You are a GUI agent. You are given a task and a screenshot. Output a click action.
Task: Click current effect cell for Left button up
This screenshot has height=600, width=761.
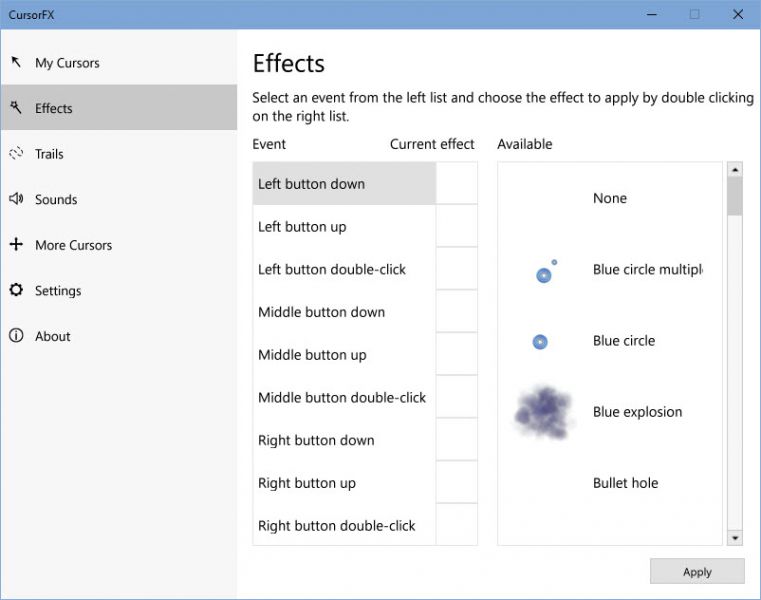[457, 226]
